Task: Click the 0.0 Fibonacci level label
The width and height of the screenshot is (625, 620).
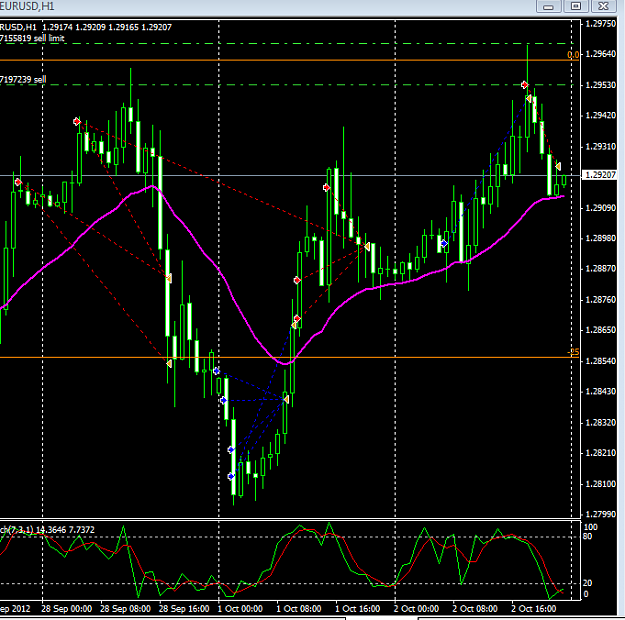Action: point(573,55)
